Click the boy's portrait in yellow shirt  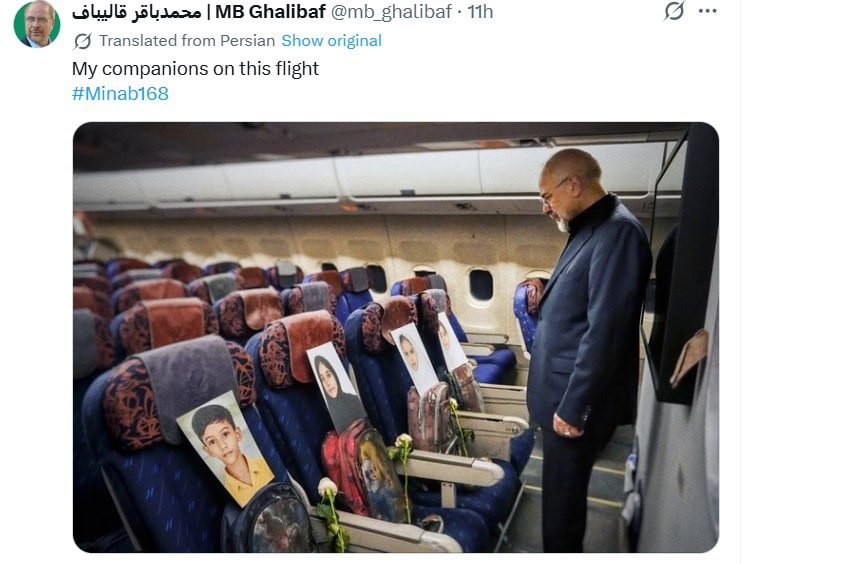click(x=225, y=448)
